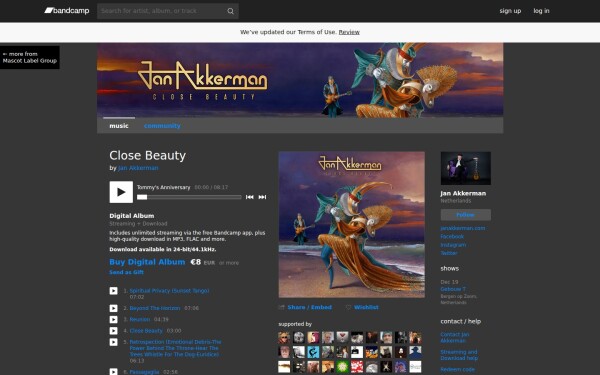Viewport: 600px width, 375px height.
Task: Contact Jan Akkerman
Action: pos(455,338)
